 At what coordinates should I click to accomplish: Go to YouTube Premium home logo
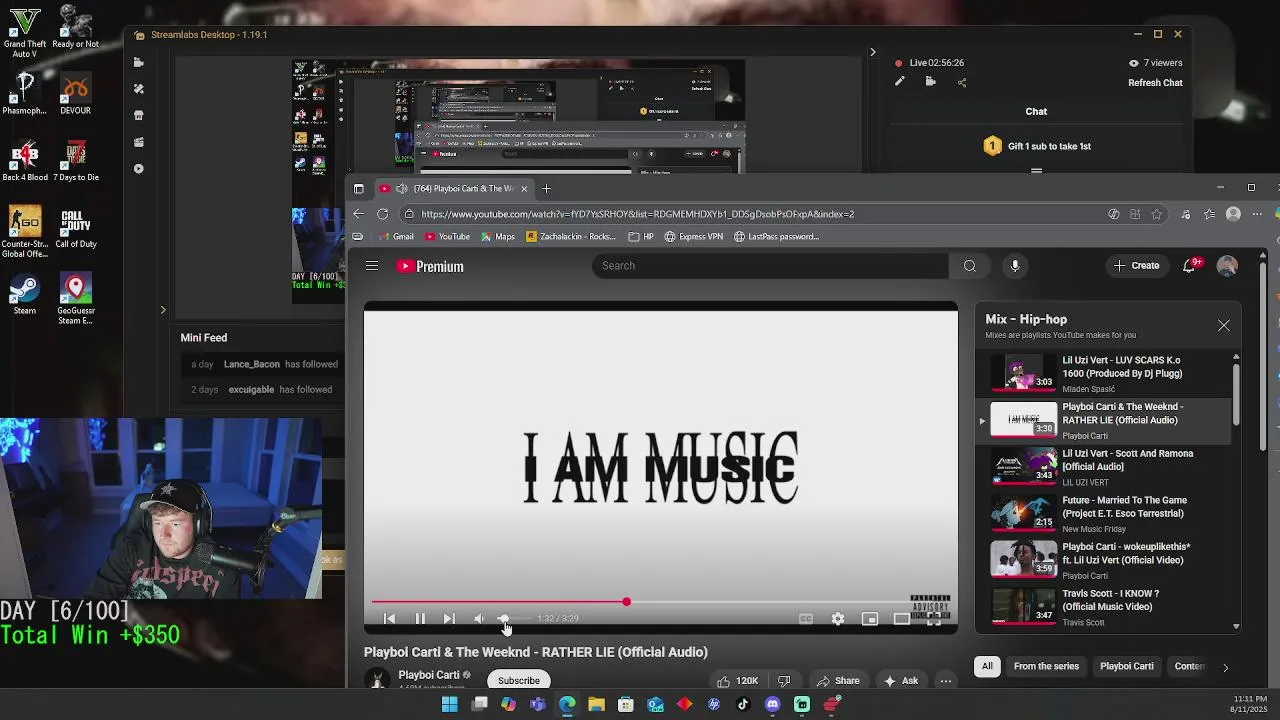point(430,266)
